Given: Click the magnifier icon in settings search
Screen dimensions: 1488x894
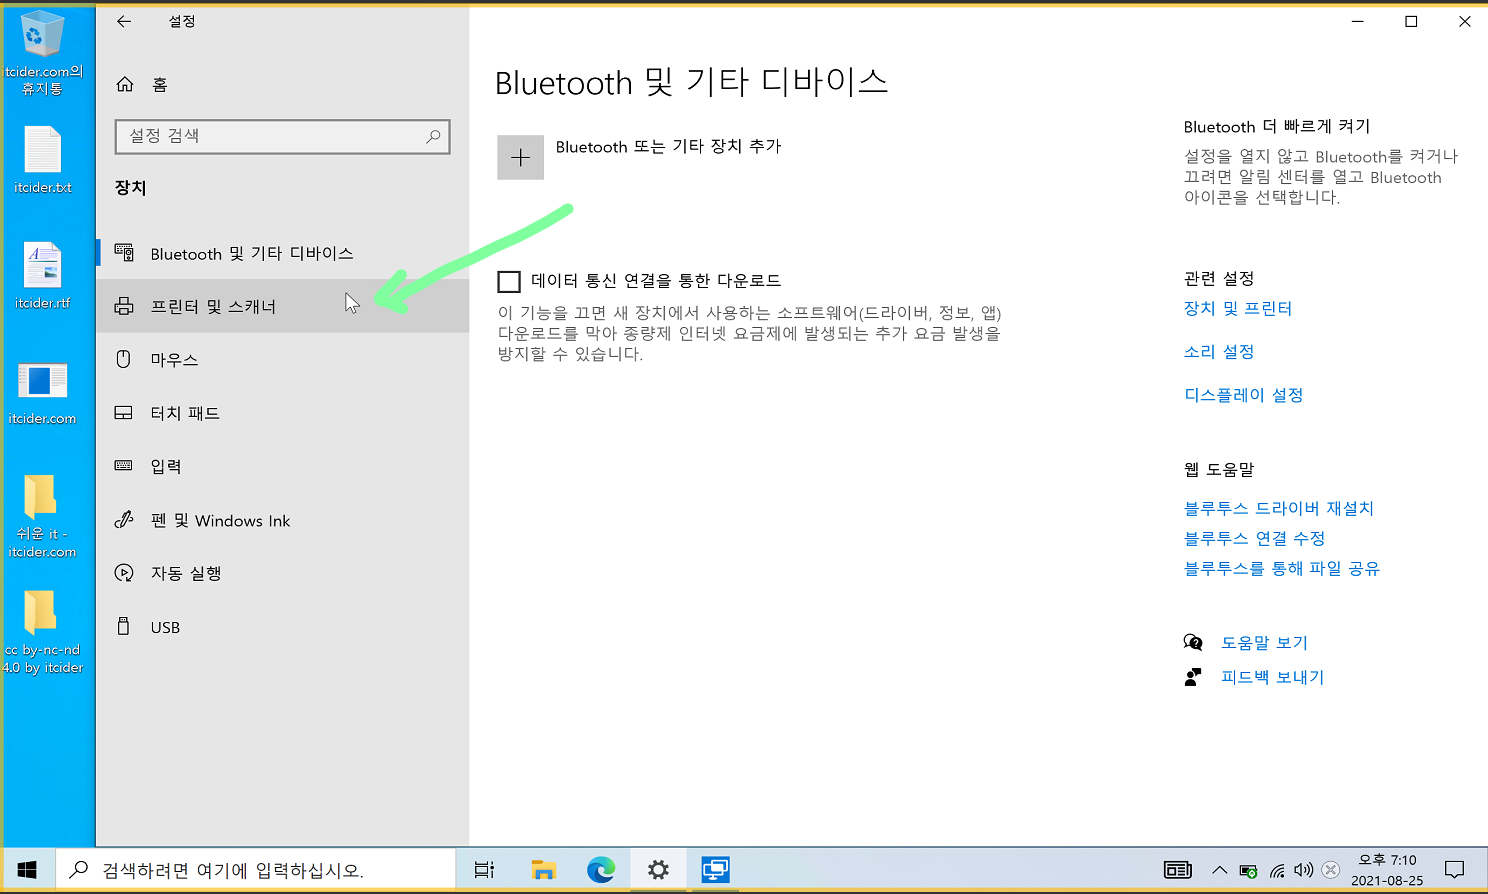Looking at the screenshot, I should (x=433, y=136).
